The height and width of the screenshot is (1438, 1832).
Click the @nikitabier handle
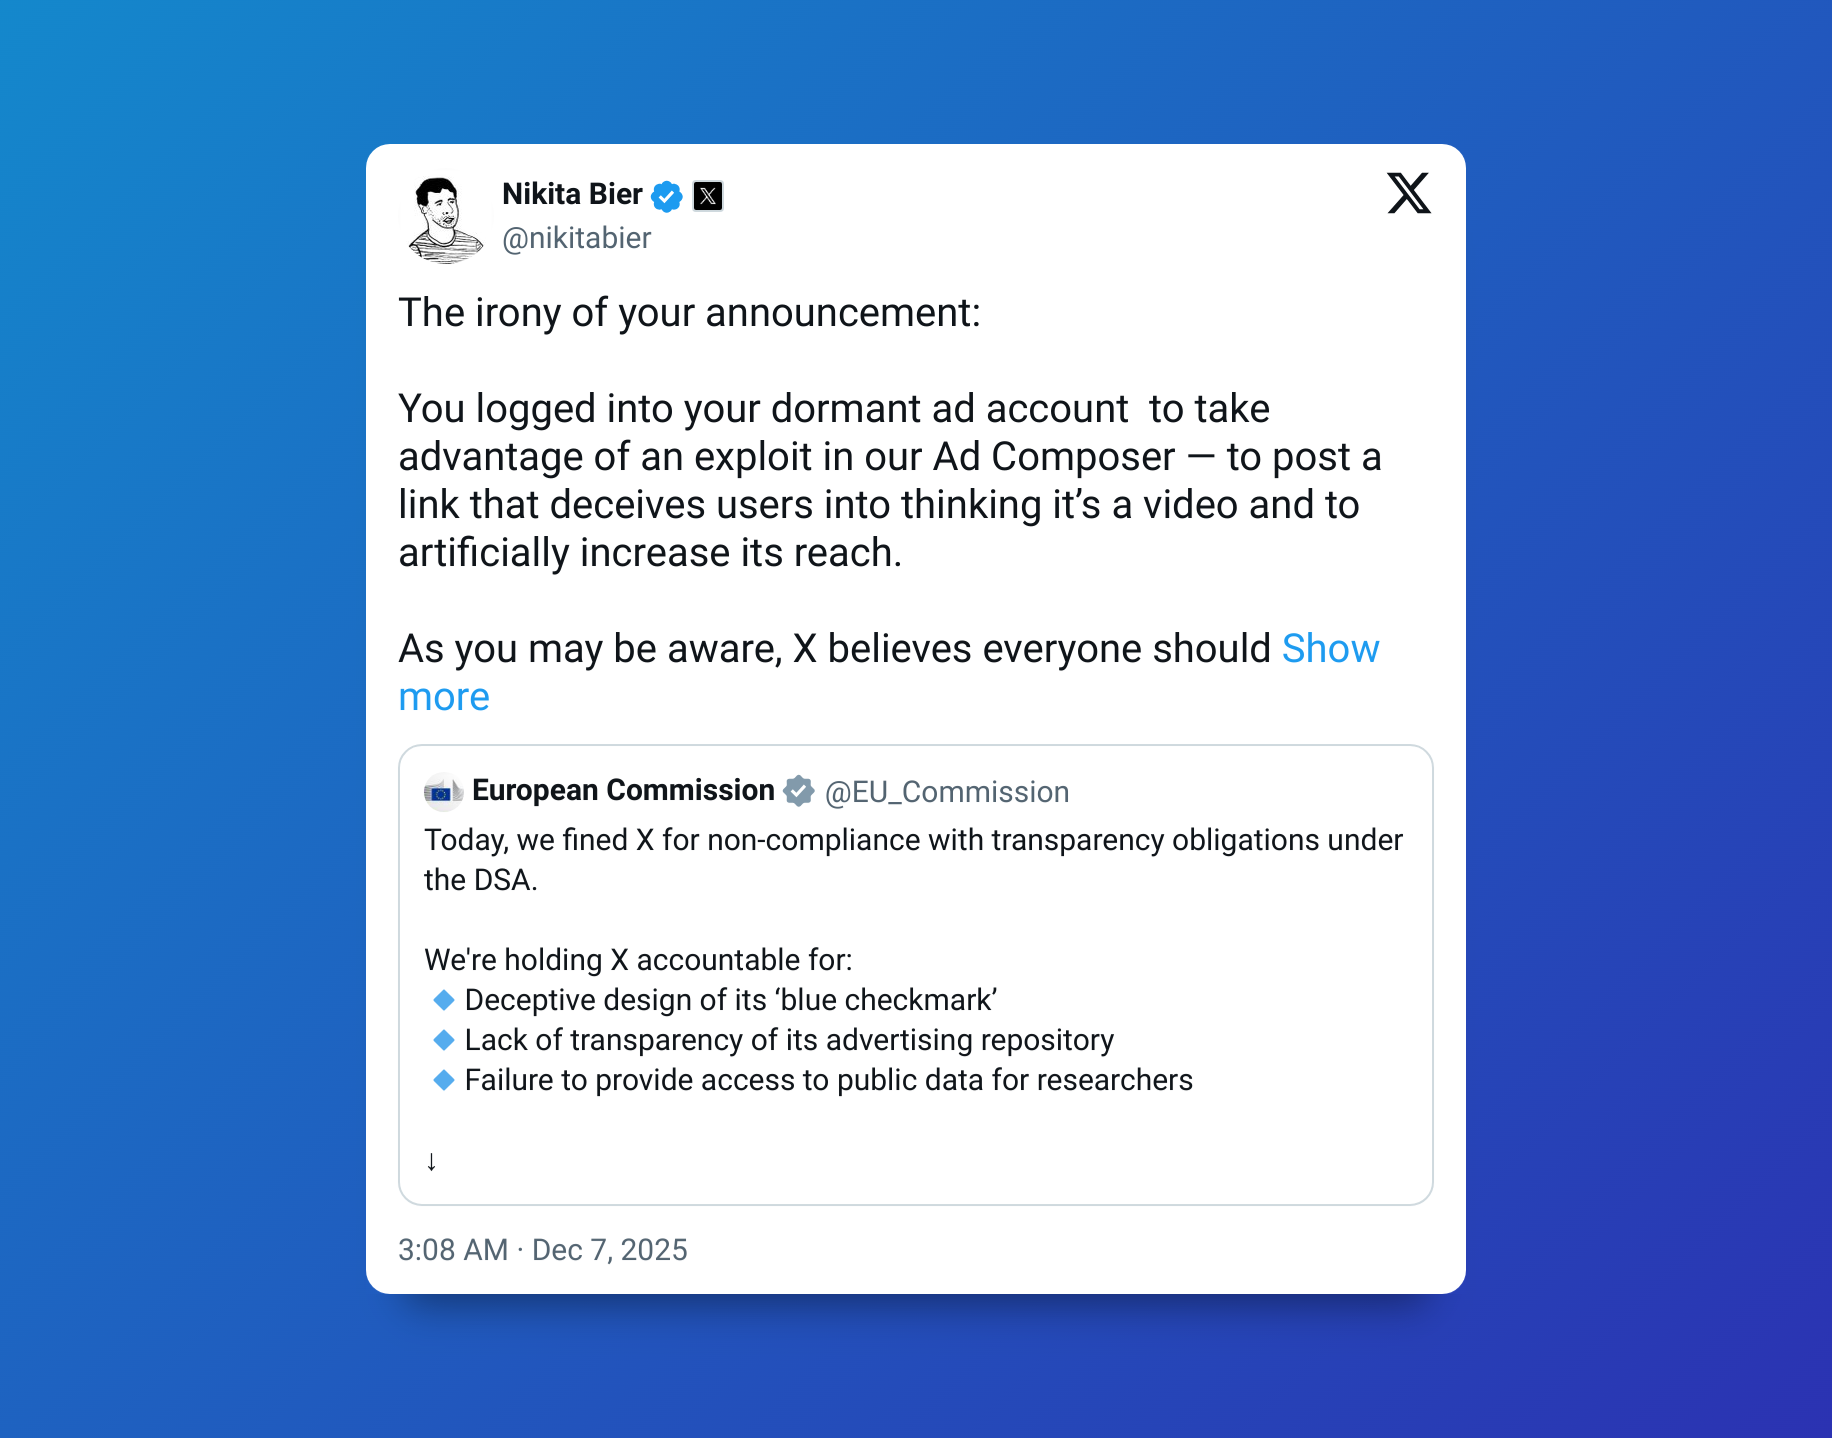pos(576,238)
